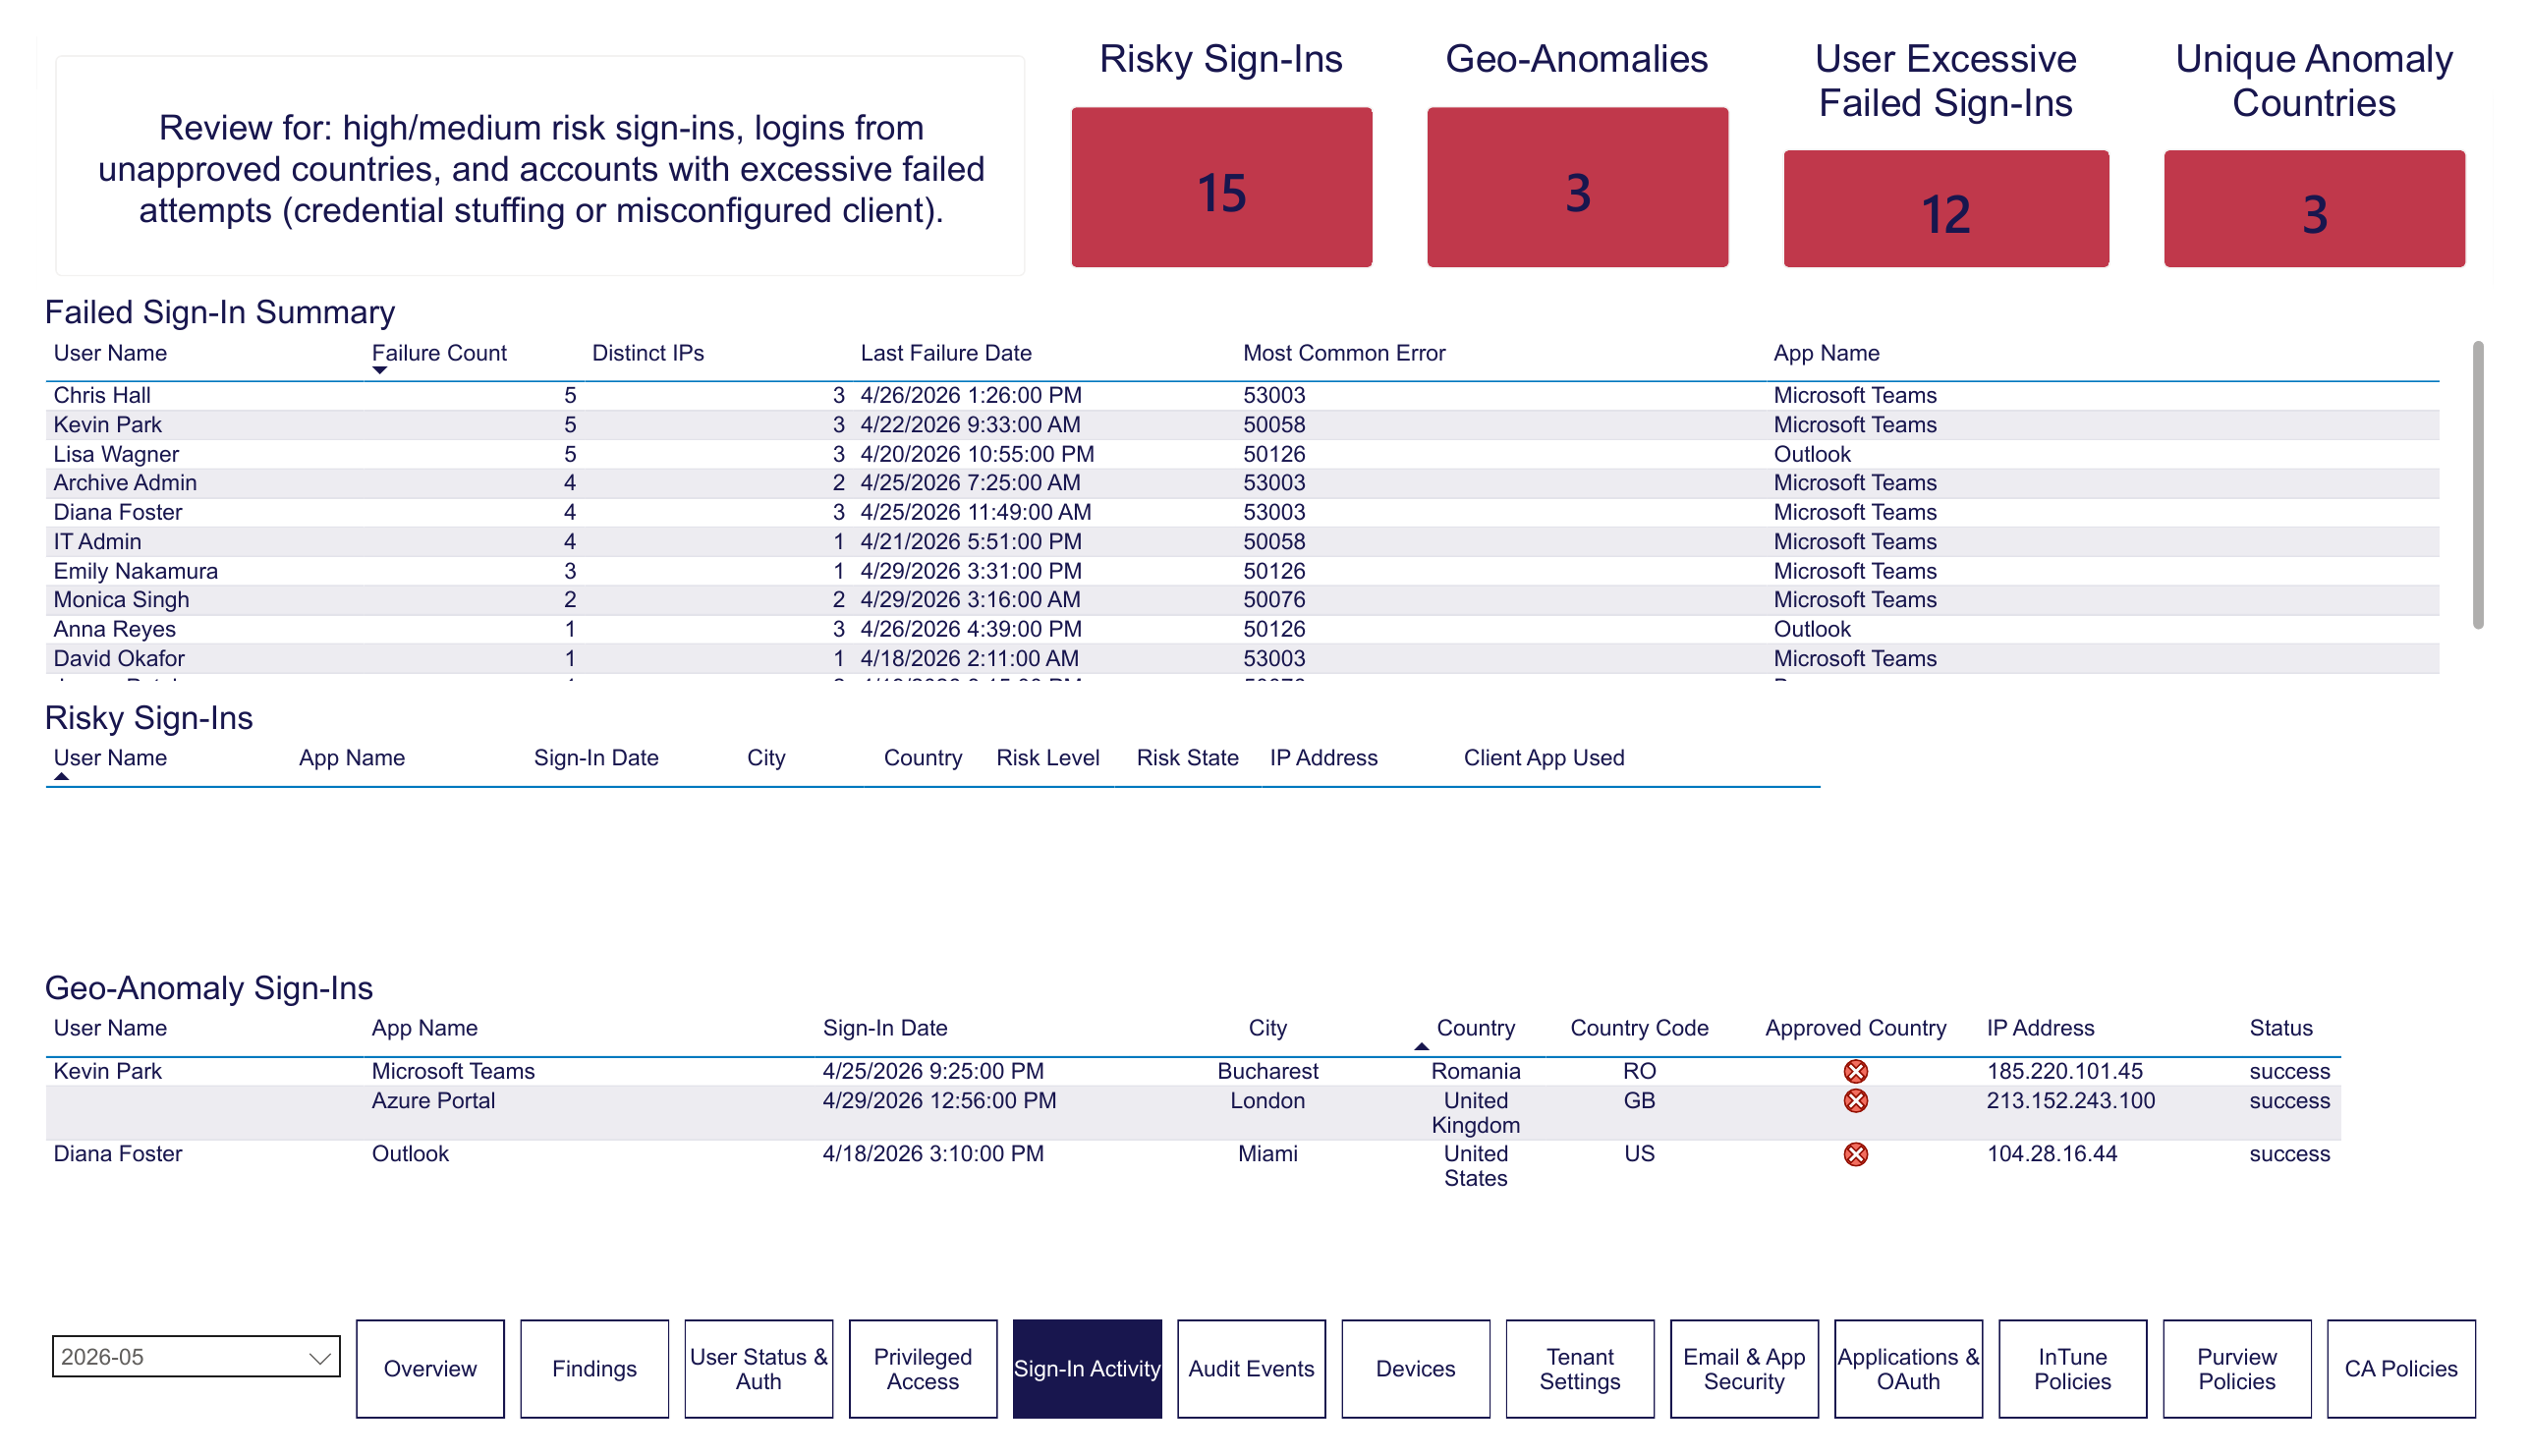Viewport: 2530px width, 1456px height.
Task: Sort Risky Sign-Ins by Risk Level header
Action: click(x=1047, y=758)
